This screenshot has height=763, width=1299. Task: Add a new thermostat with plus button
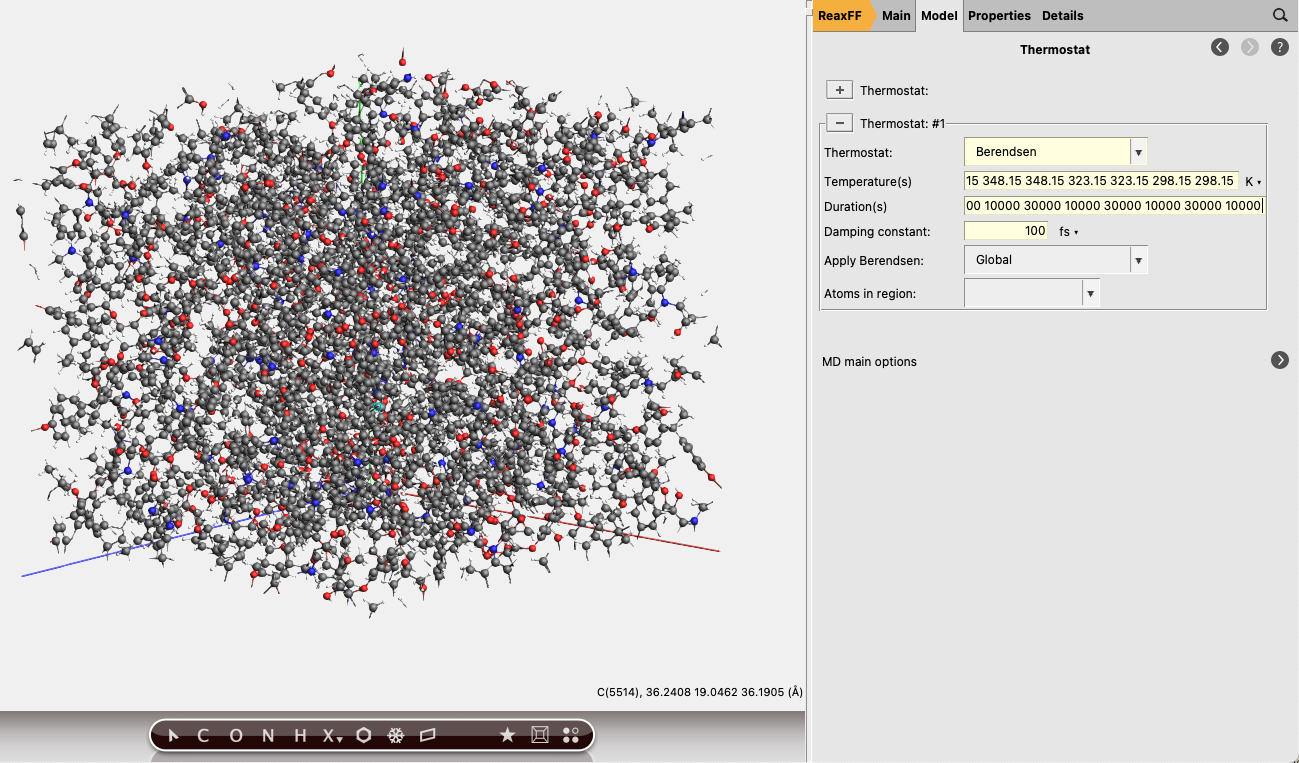pos(839,89)
